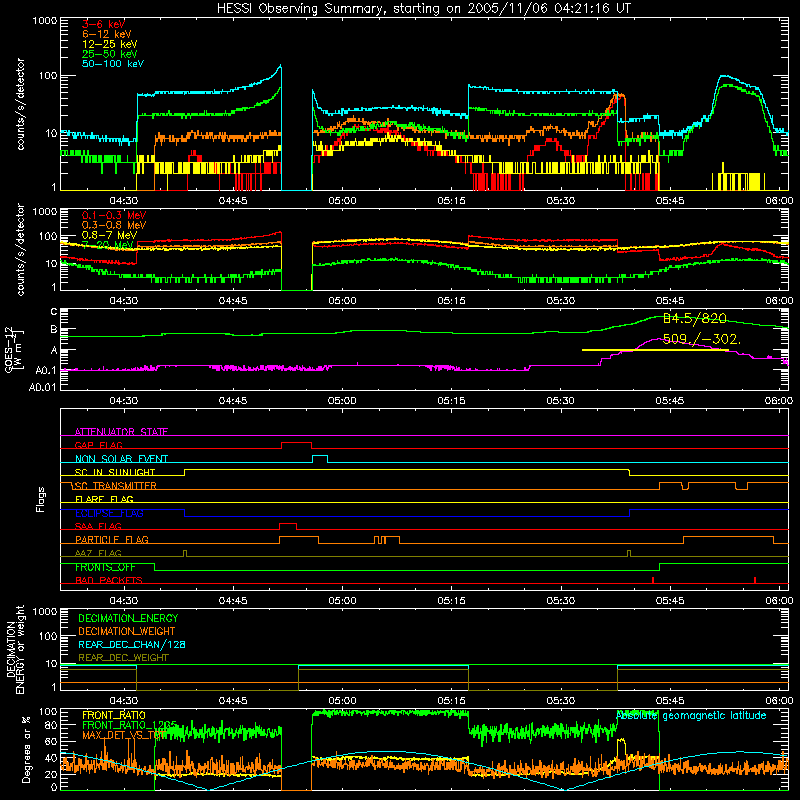Click the 0.1-0.3 MeV legend label

114,215
